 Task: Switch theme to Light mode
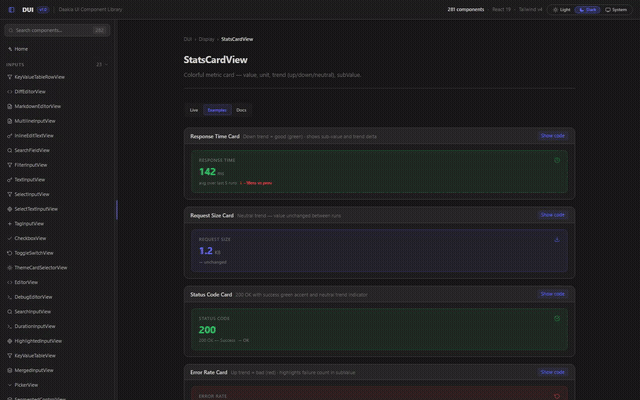(x=562, y=9)
